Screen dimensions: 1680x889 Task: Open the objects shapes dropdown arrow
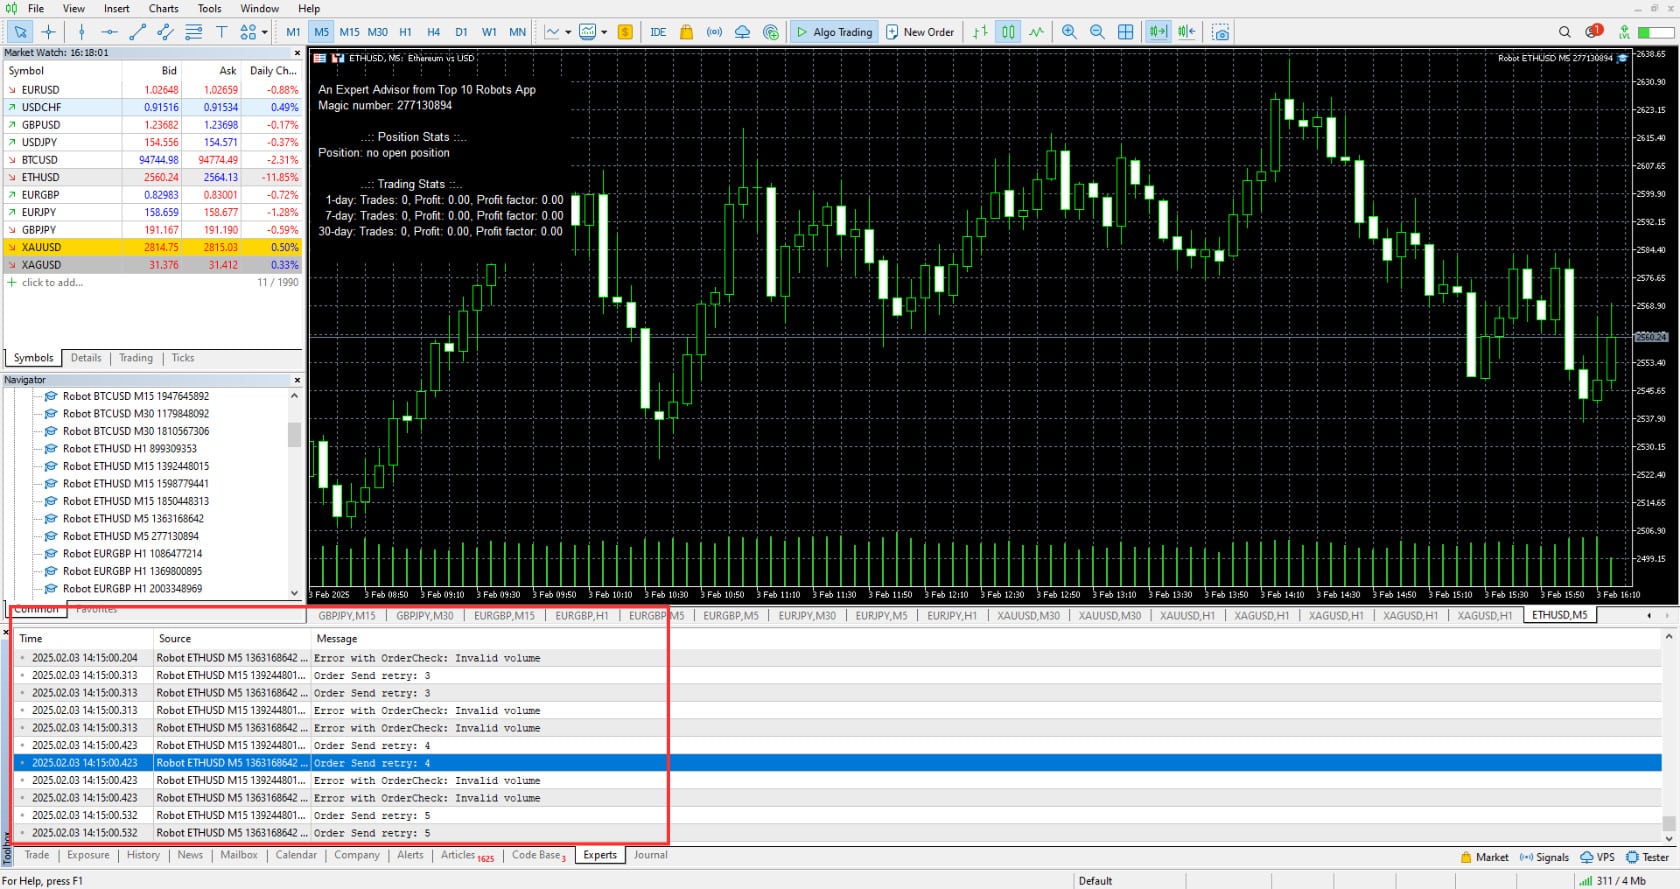click(265, 32)
